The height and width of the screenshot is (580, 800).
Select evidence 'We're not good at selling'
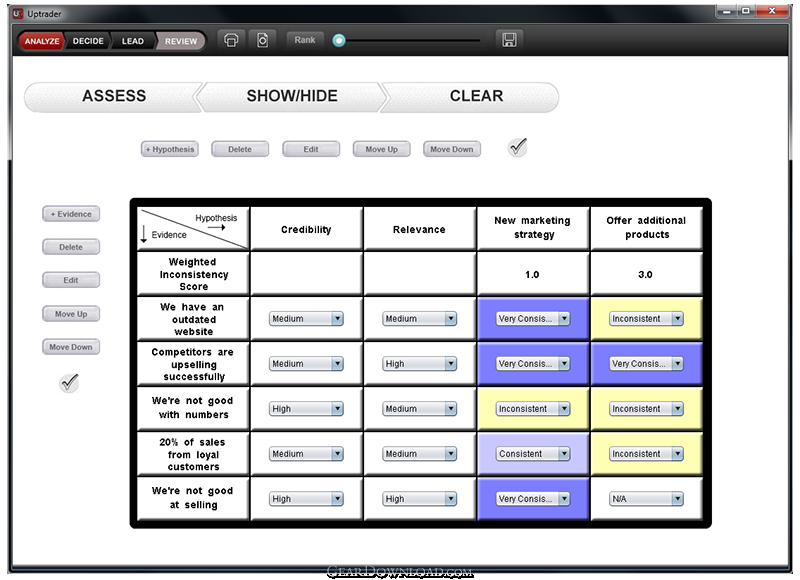tap(193, 499)
